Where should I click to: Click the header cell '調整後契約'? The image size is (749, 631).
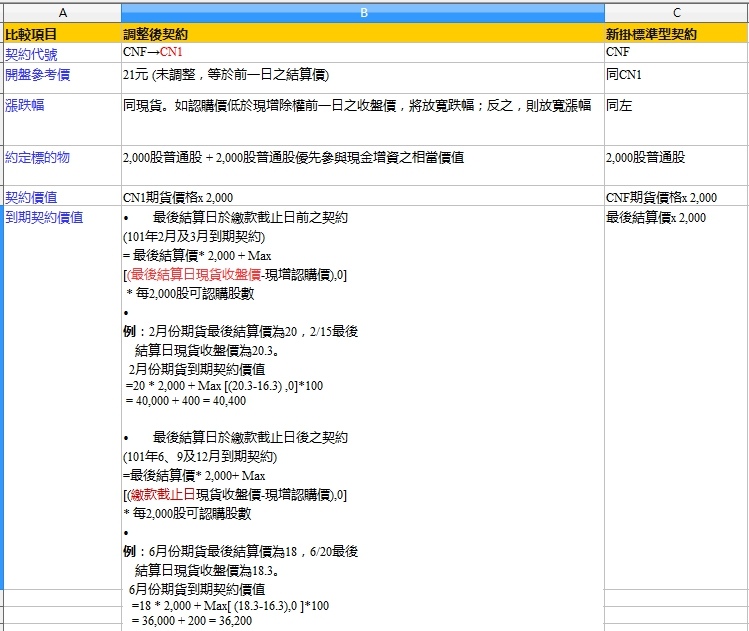(x=363, y=34)
